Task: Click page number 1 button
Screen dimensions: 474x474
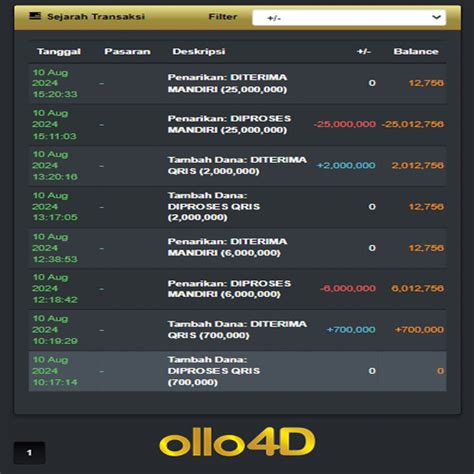Action: 29,453
